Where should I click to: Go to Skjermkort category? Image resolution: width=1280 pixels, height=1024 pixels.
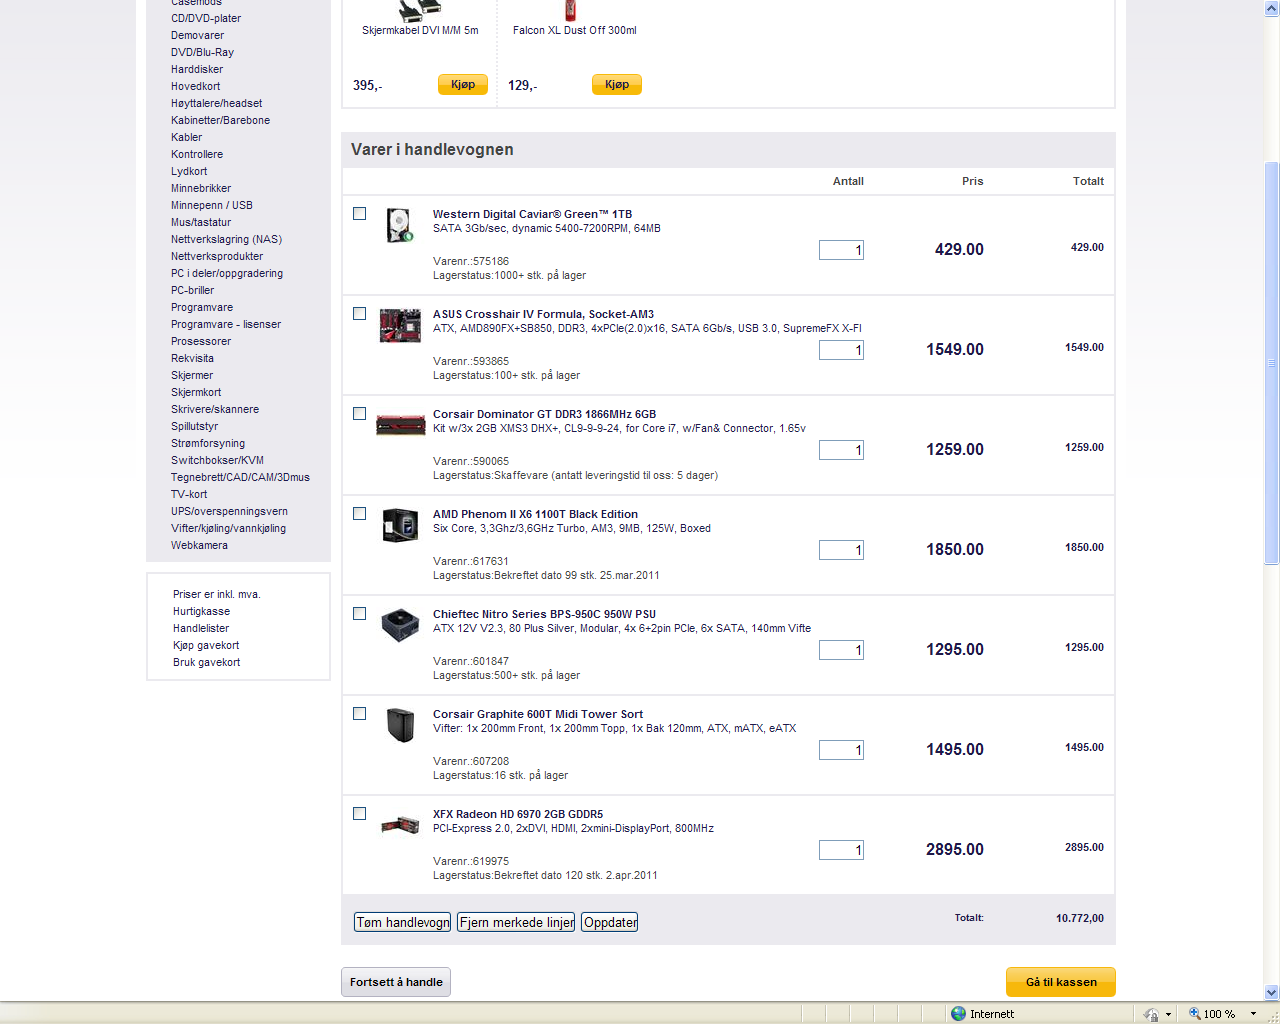click(196, 393)
